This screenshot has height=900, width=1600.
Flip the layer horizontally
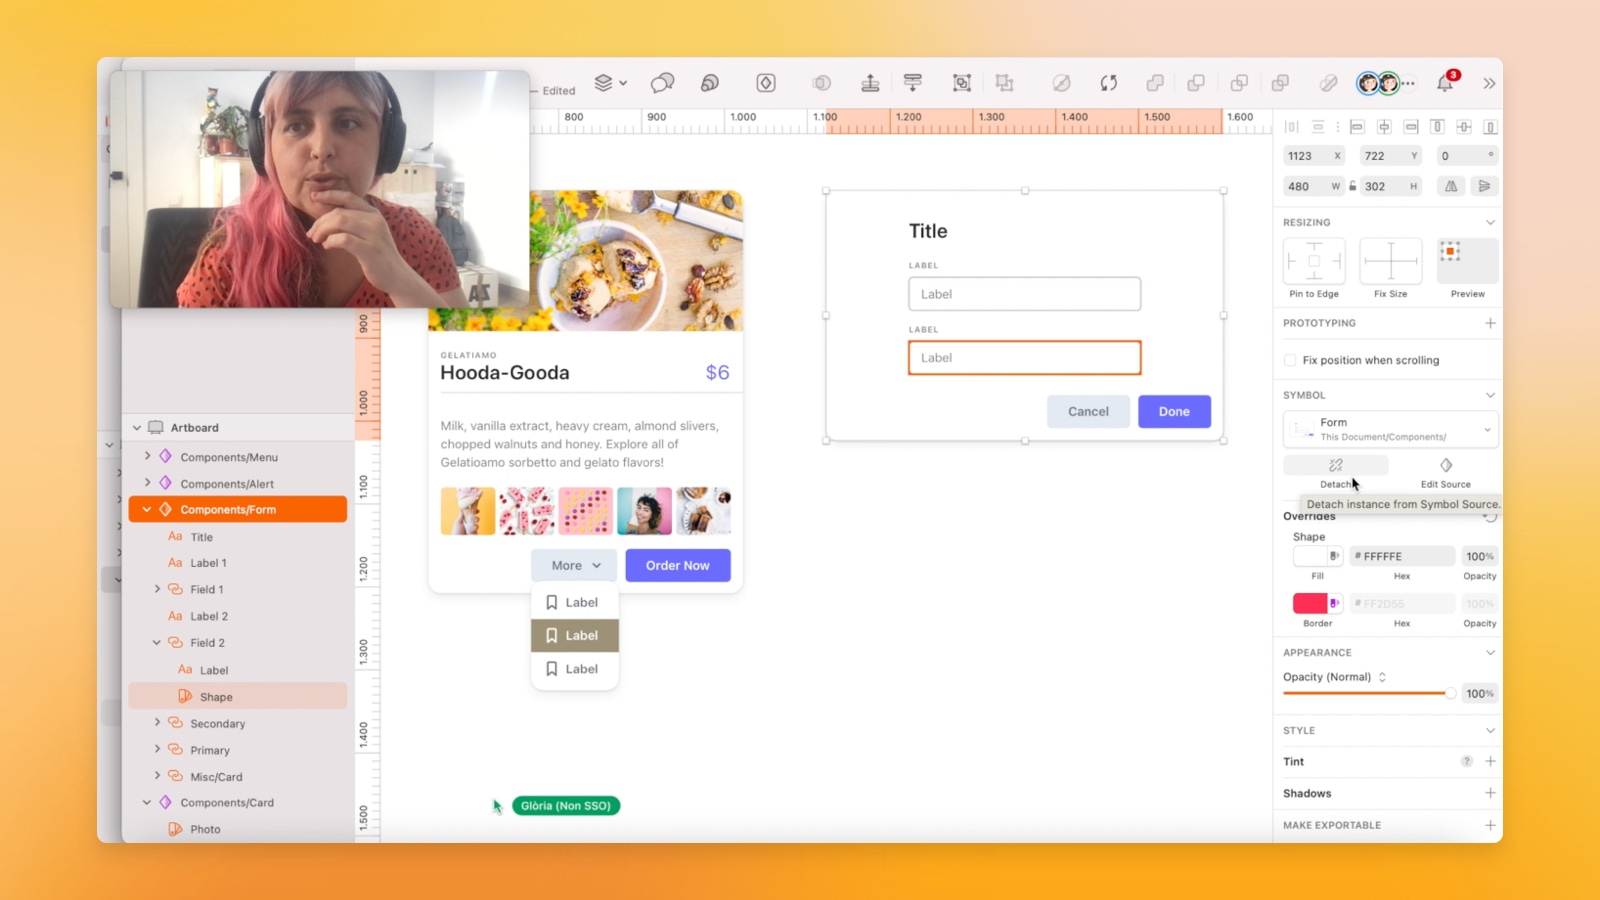click(1451, 186)
